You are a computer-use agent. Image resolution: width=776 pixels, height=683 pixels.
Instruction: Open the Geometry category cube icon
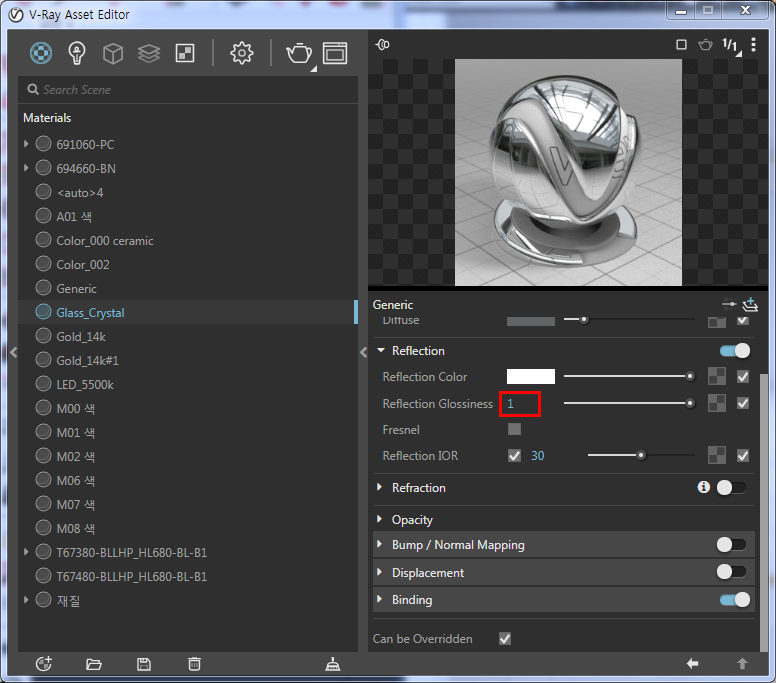(x=113, y=53)
